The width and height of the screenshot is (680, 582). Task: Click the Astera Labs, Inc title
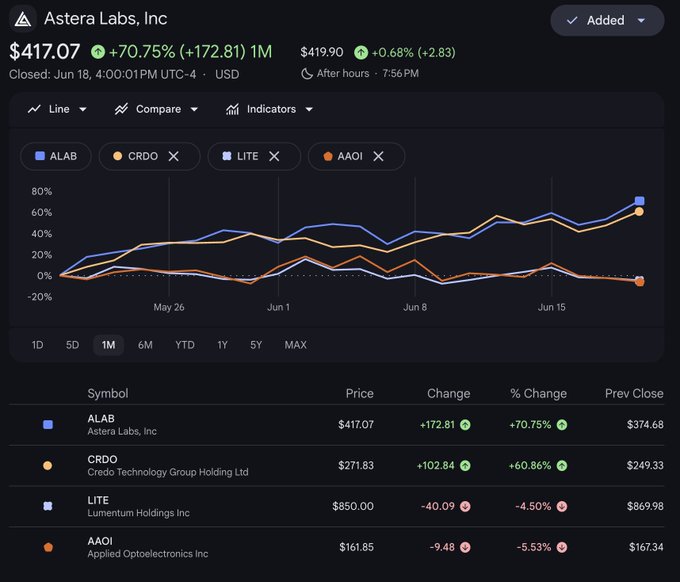105,19
